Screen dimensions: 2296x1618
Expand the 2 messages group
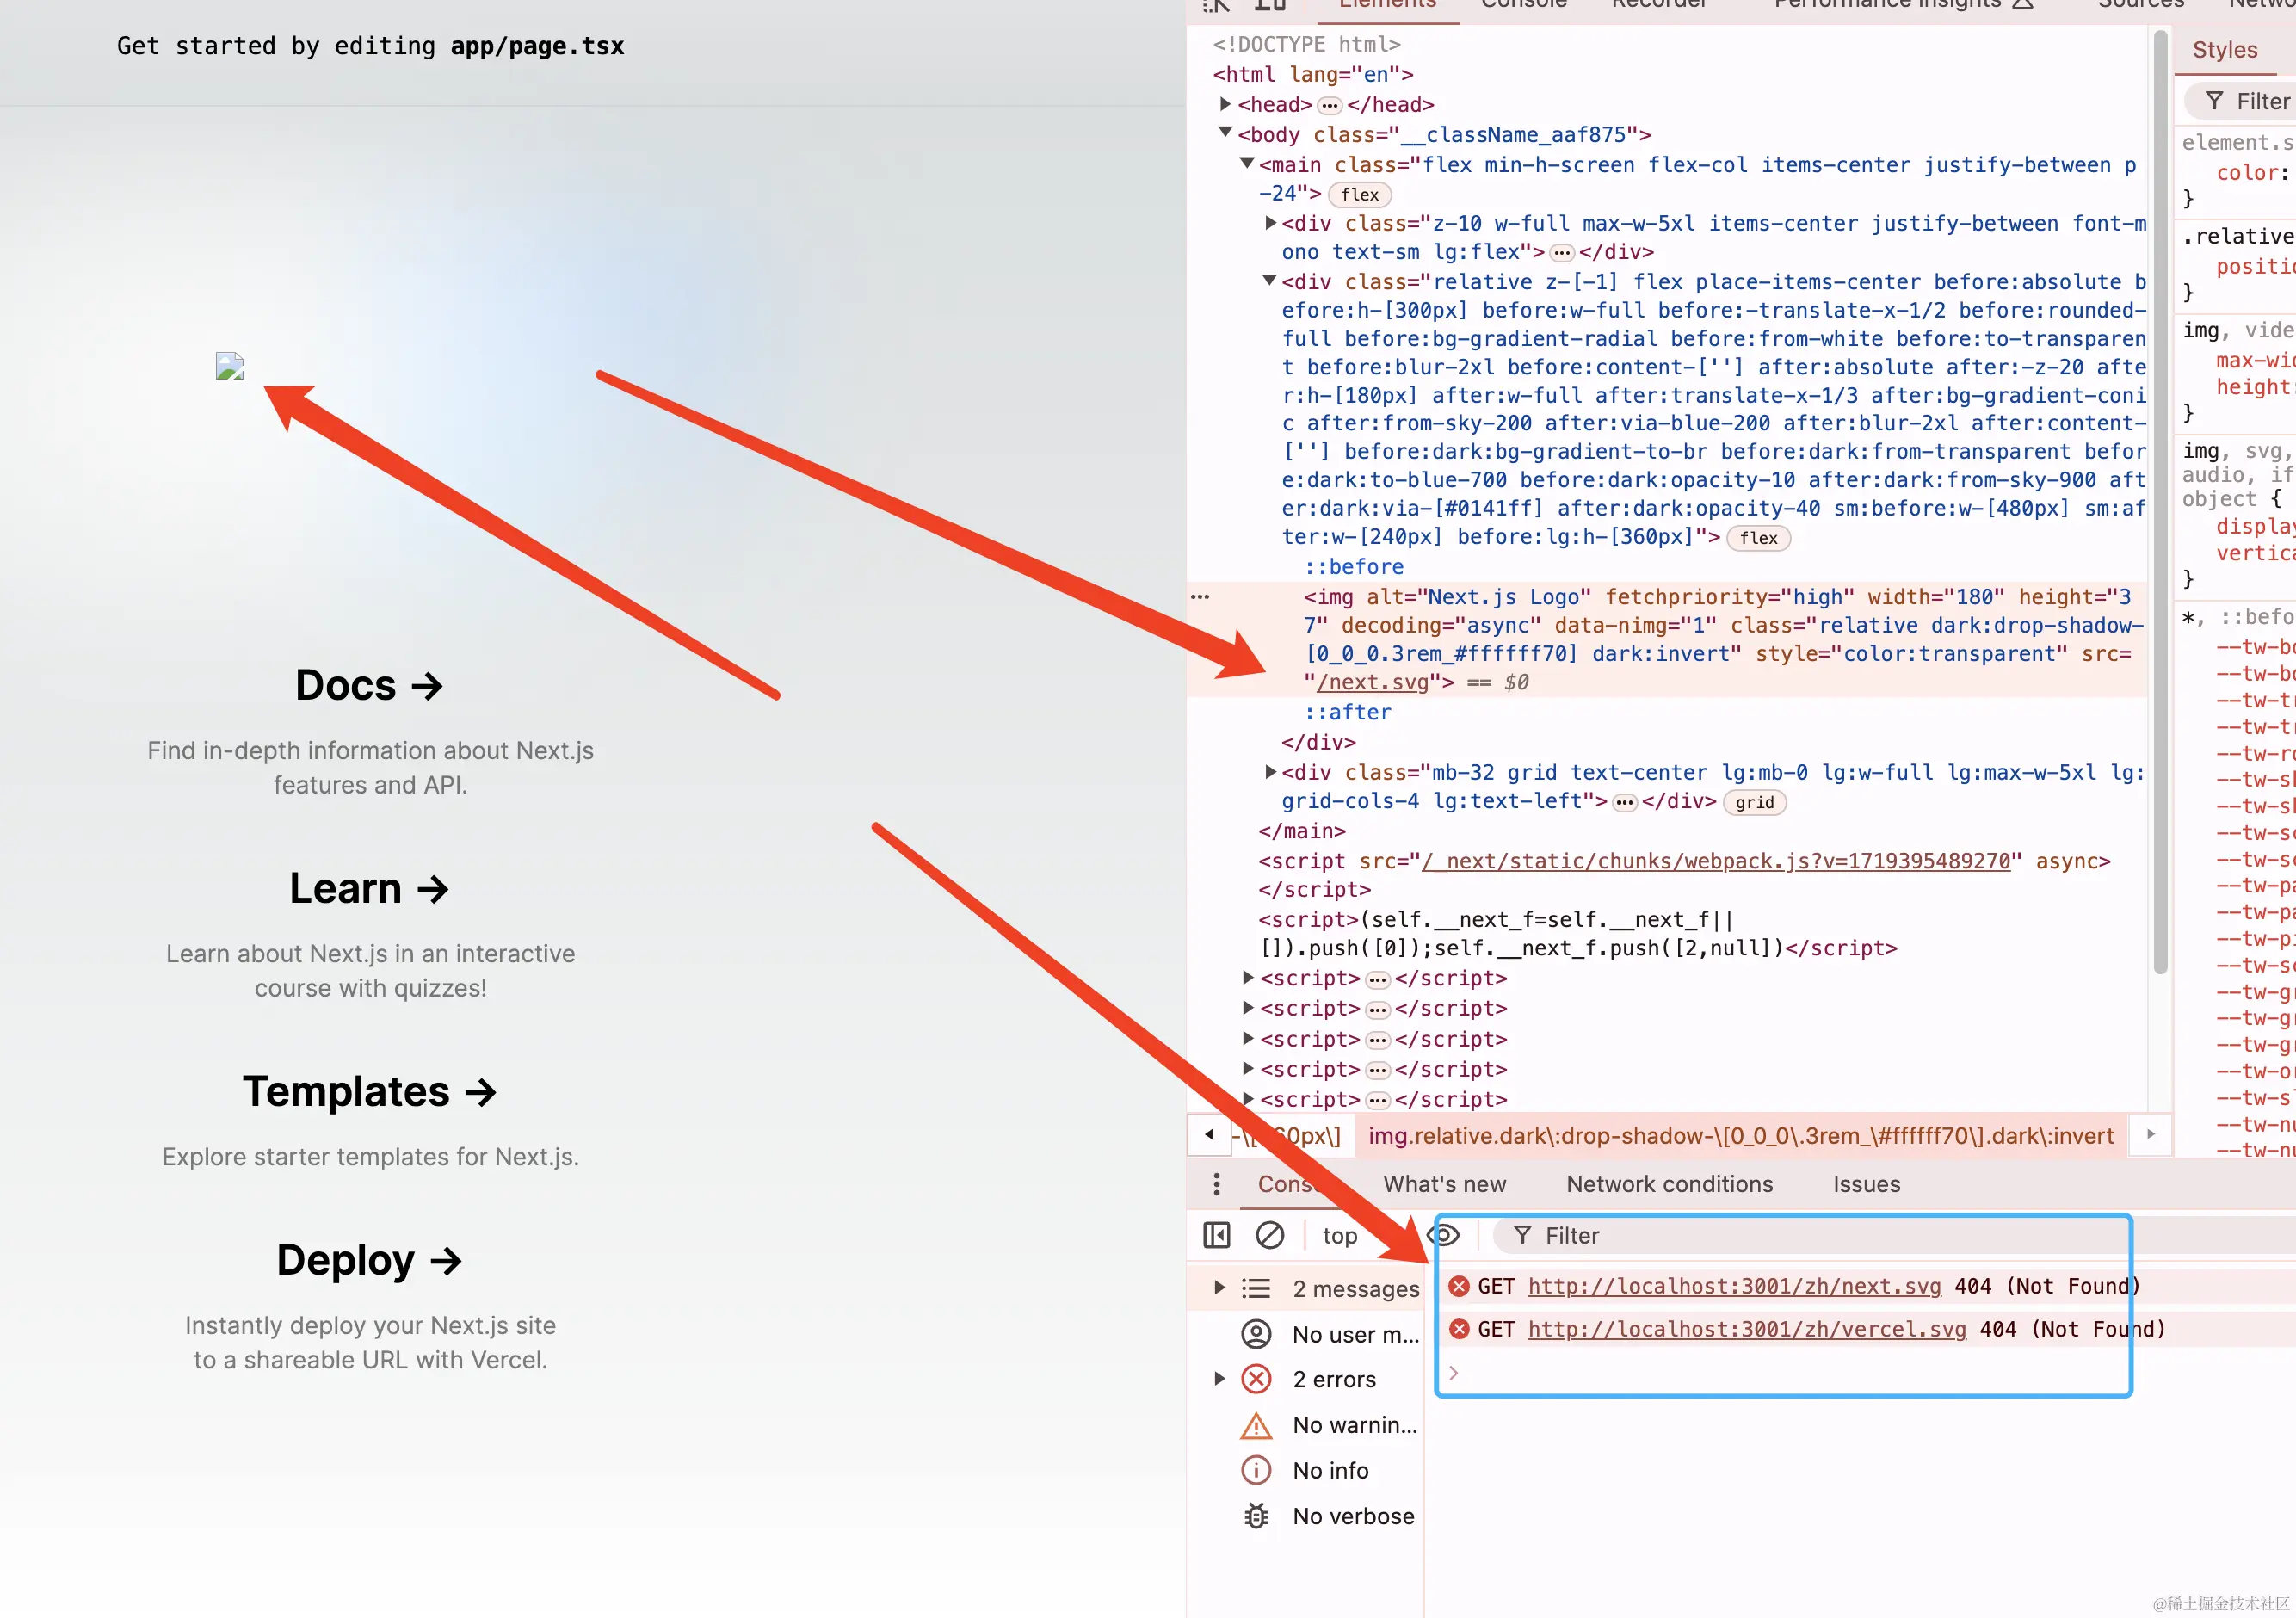1219,1287
